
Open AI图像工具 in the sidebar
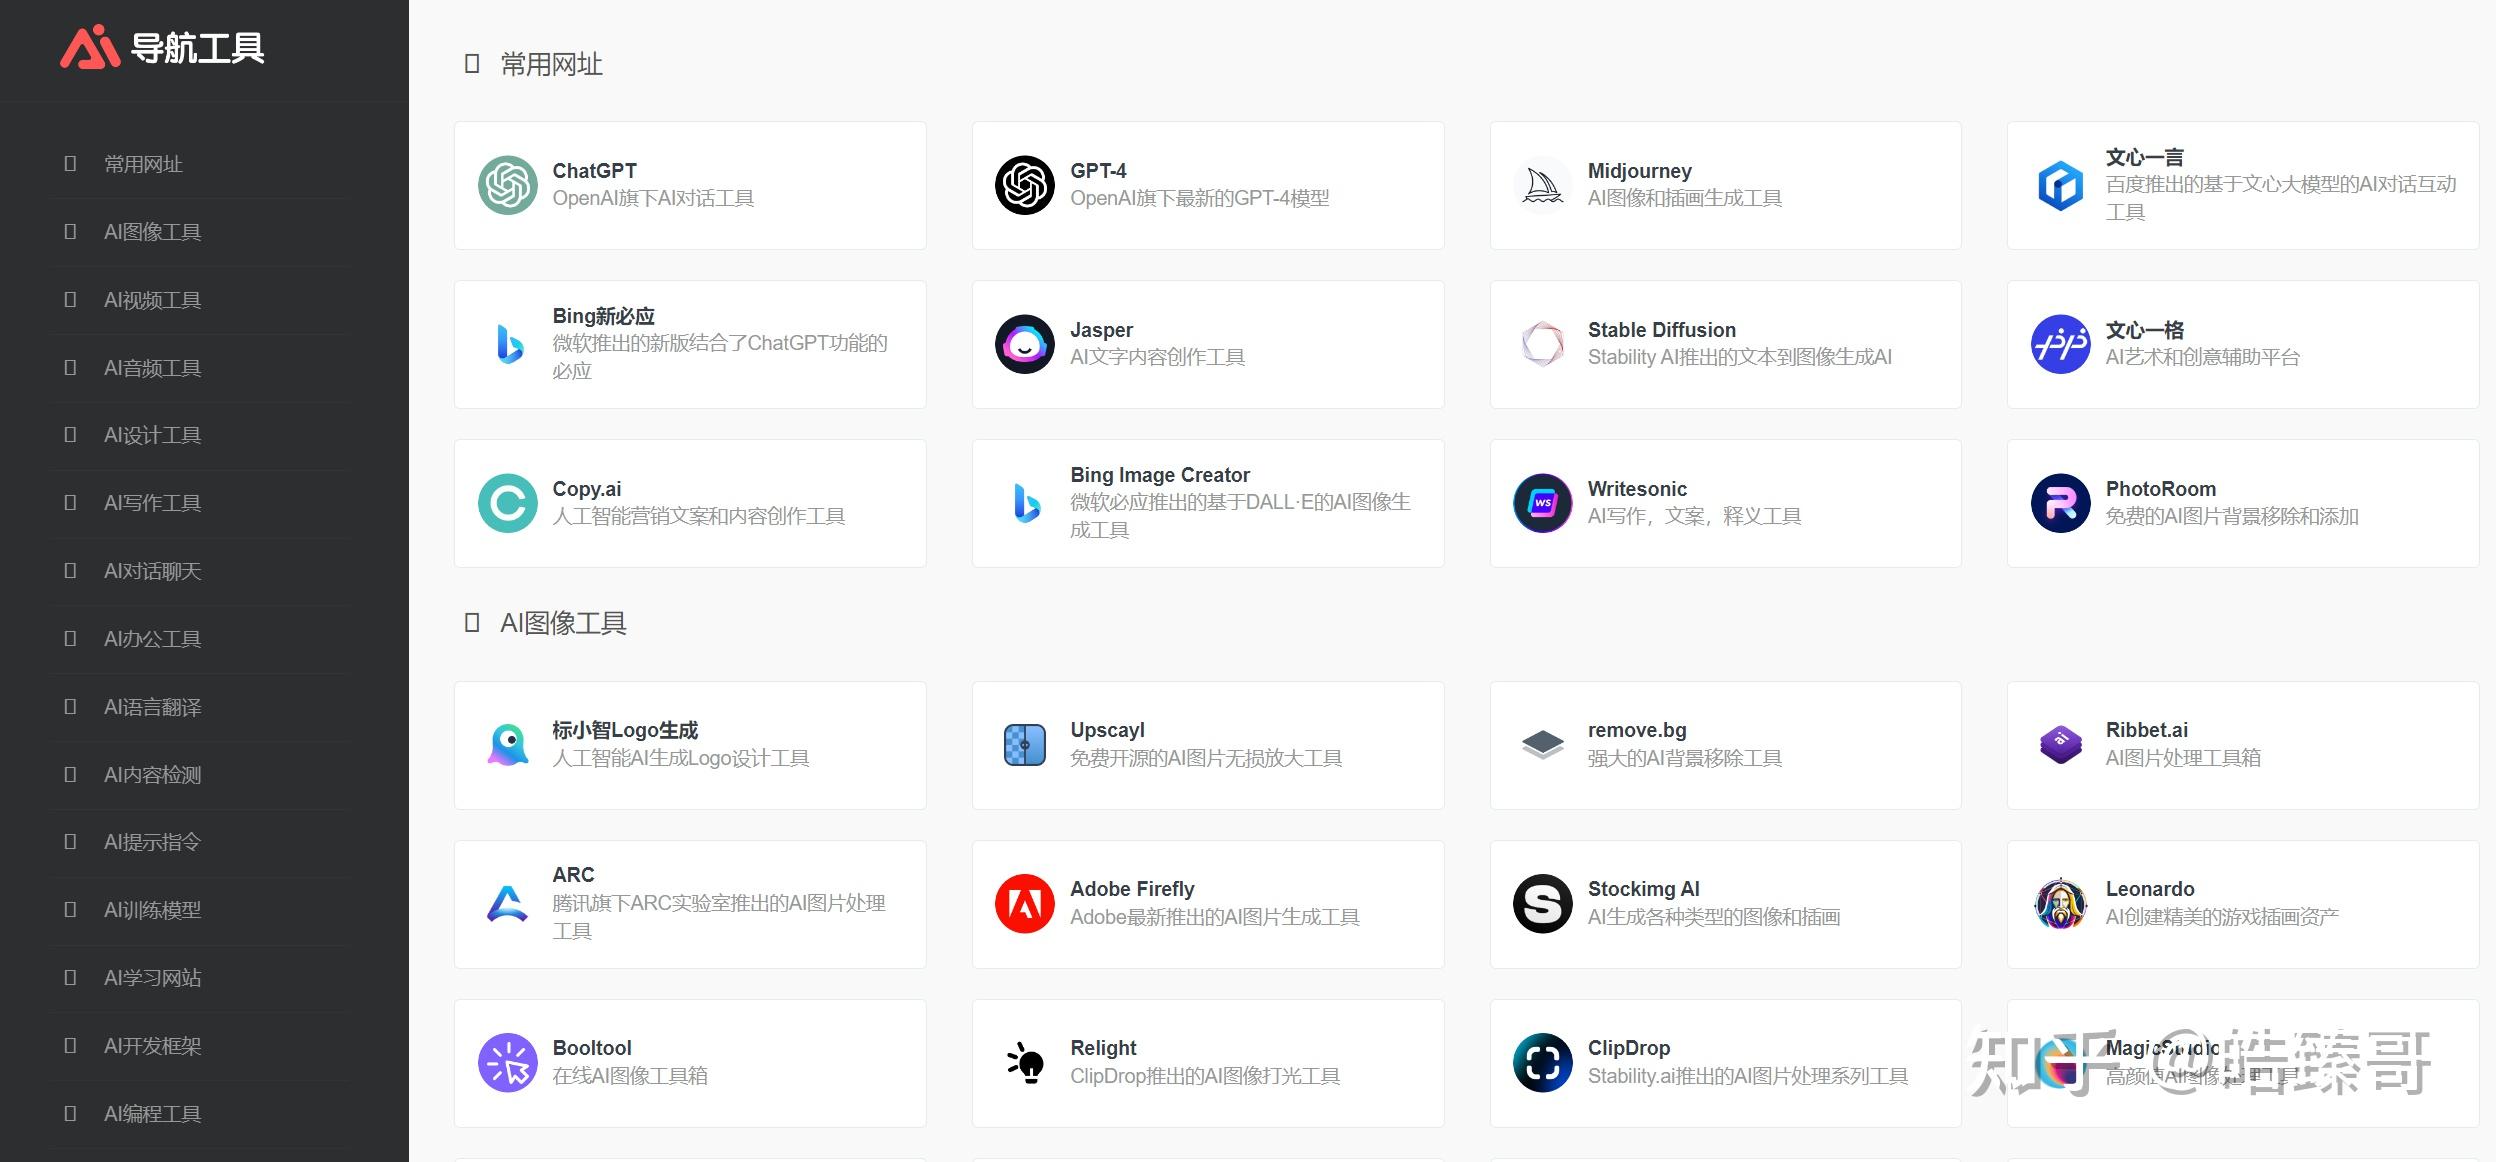152,232
